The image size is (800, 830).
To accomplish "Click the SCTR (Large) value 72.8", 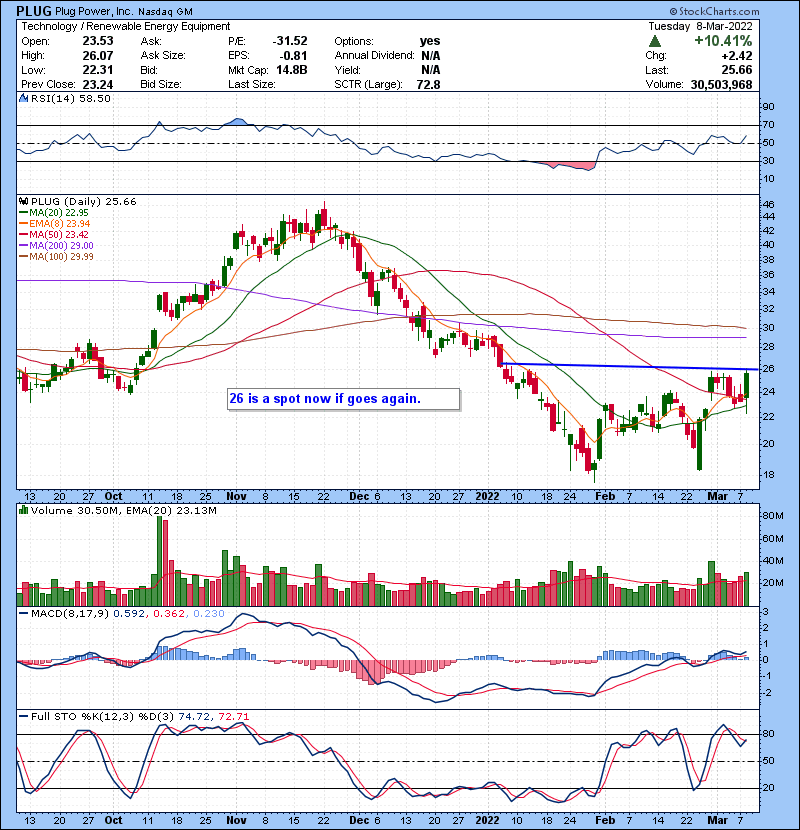I will (x=428, y=85).
